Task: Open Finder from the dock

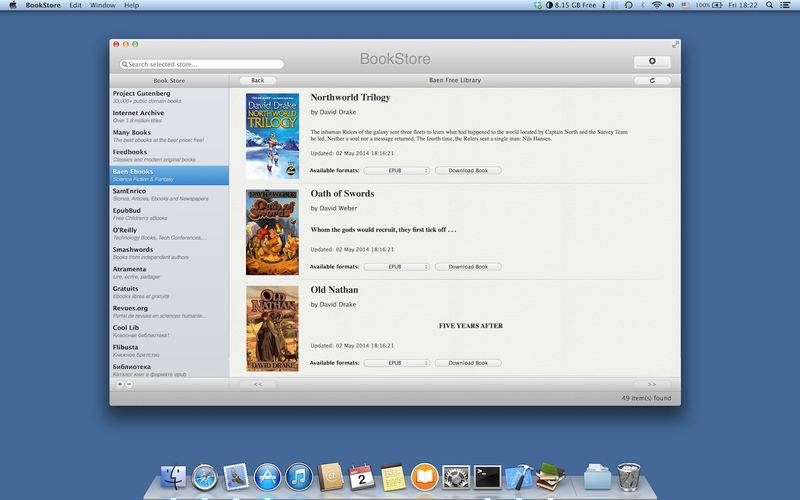Action: point(173,478)
